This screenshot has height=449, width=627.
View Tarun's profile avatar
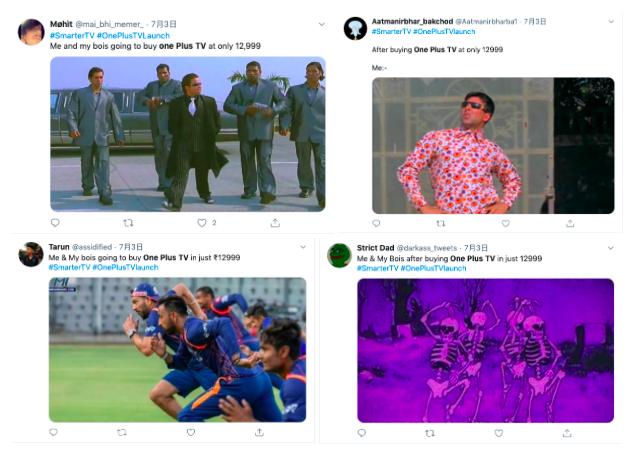(31, 254)
